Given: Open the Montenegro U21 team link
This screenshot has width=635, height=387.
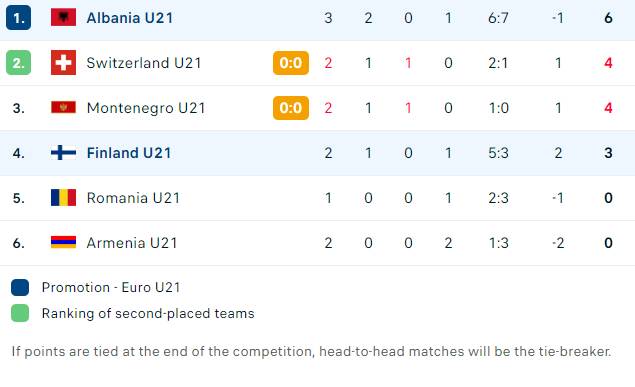Looking at the screenshot, I should [146, 108].
